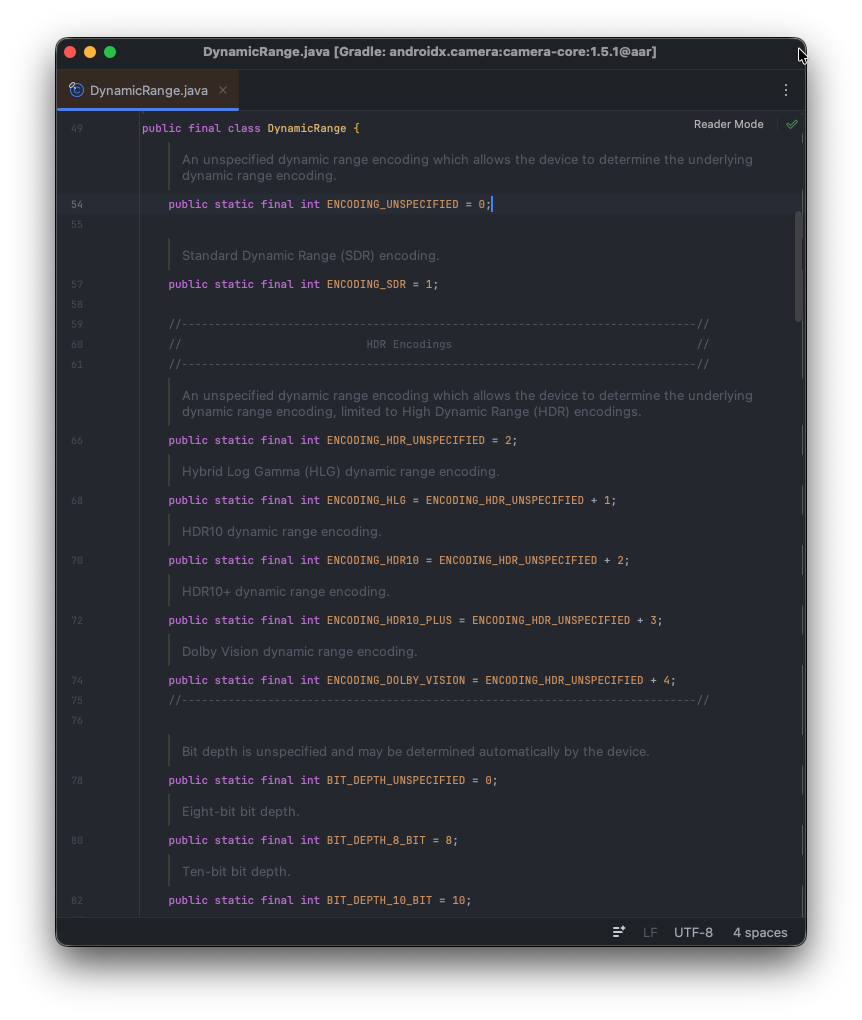The image size is (862, 1020).
Task: Click the BIT_DEPTH_10_BIT constant name
Action: (x=379, y=900)
